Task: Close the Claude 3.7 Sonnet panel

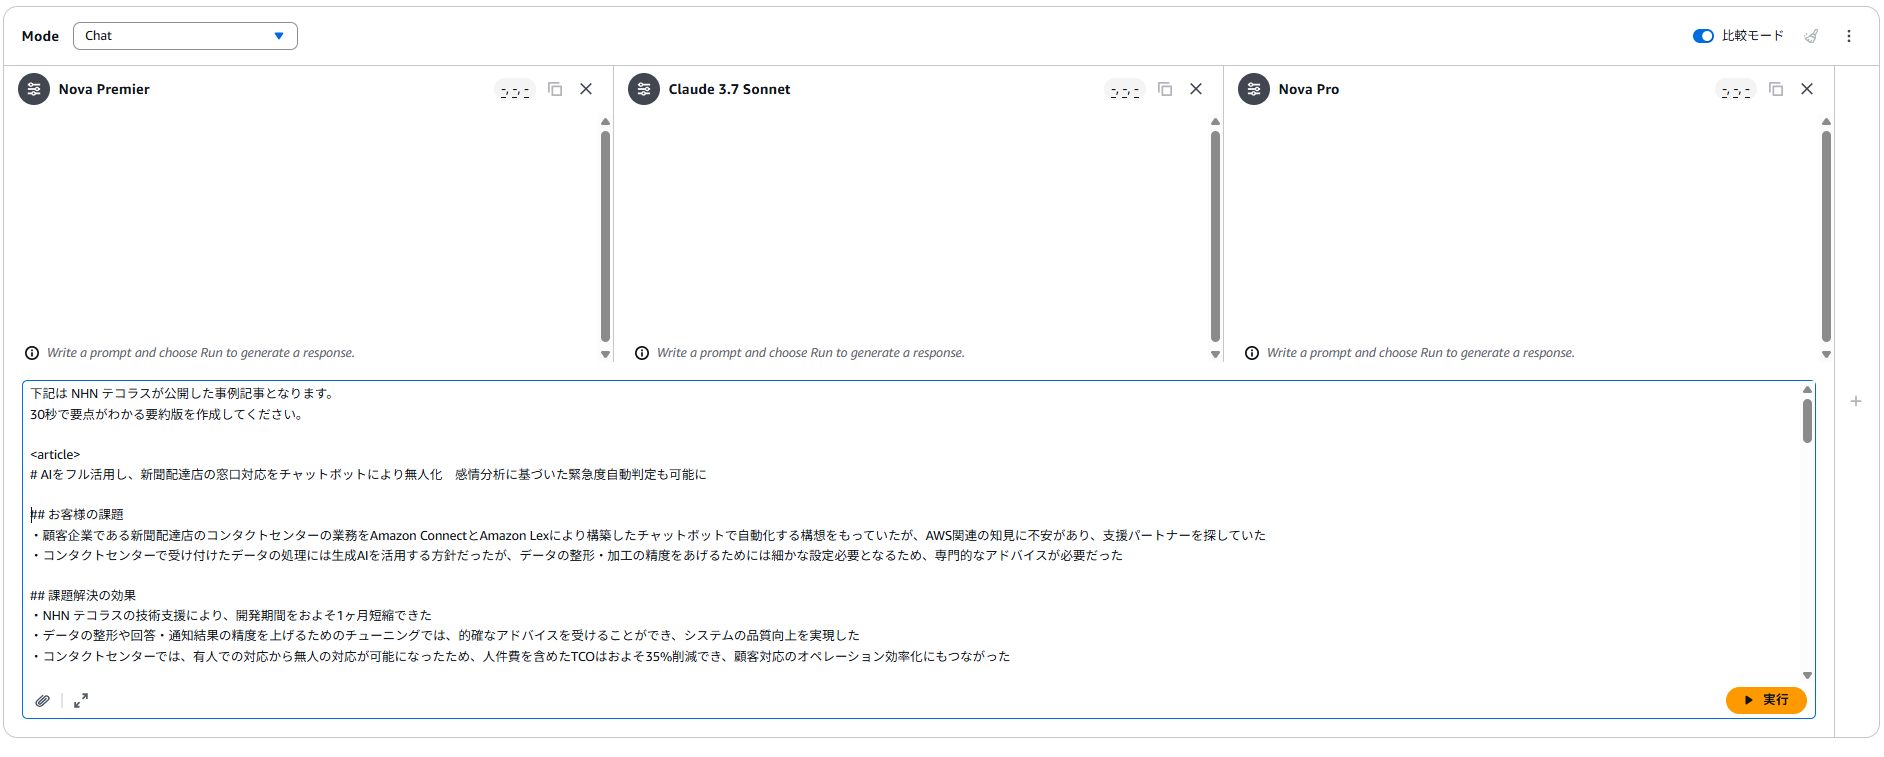Action: tap(1196, 89)
